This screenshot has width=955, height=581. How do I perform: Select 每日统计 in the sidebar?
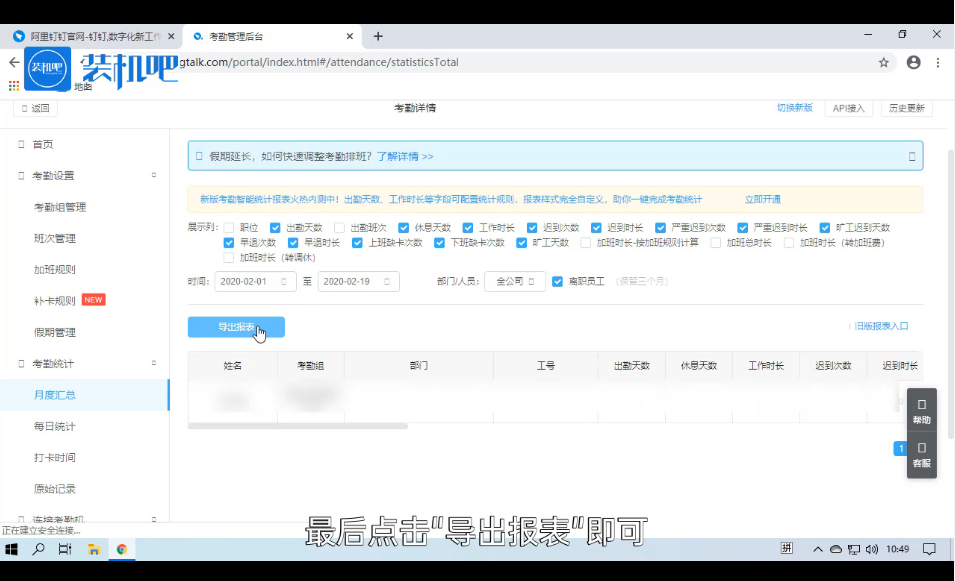coord(55,426)
